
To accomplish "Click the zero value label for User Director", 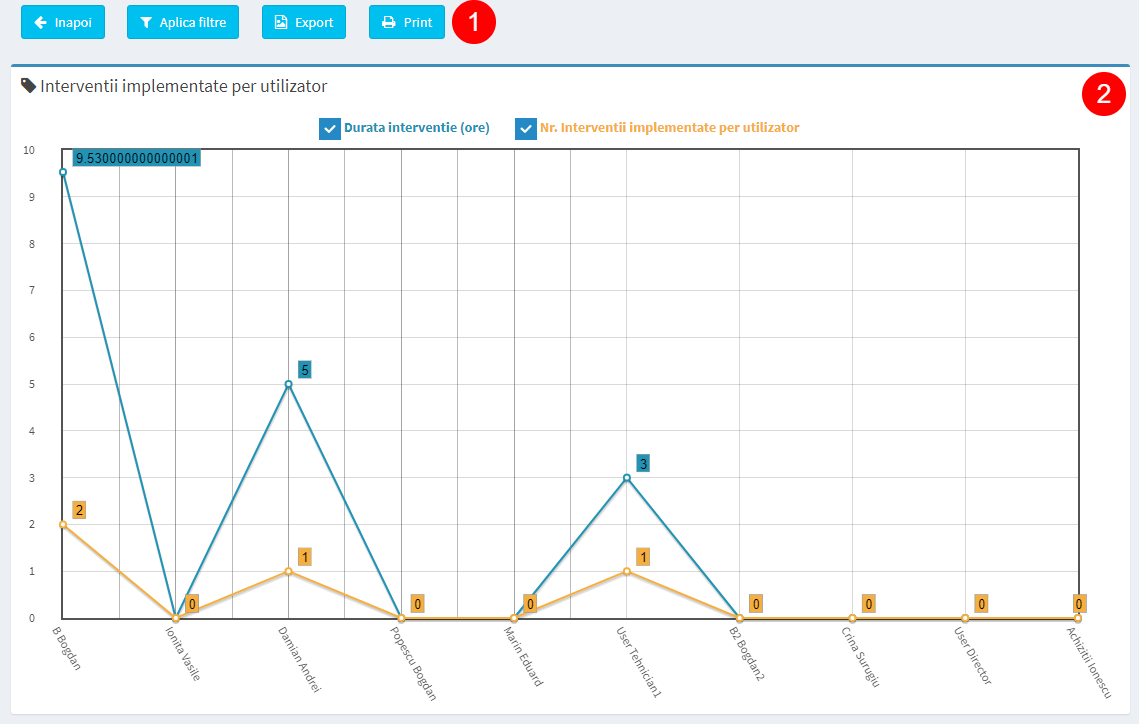I will [x=981, y=603].
